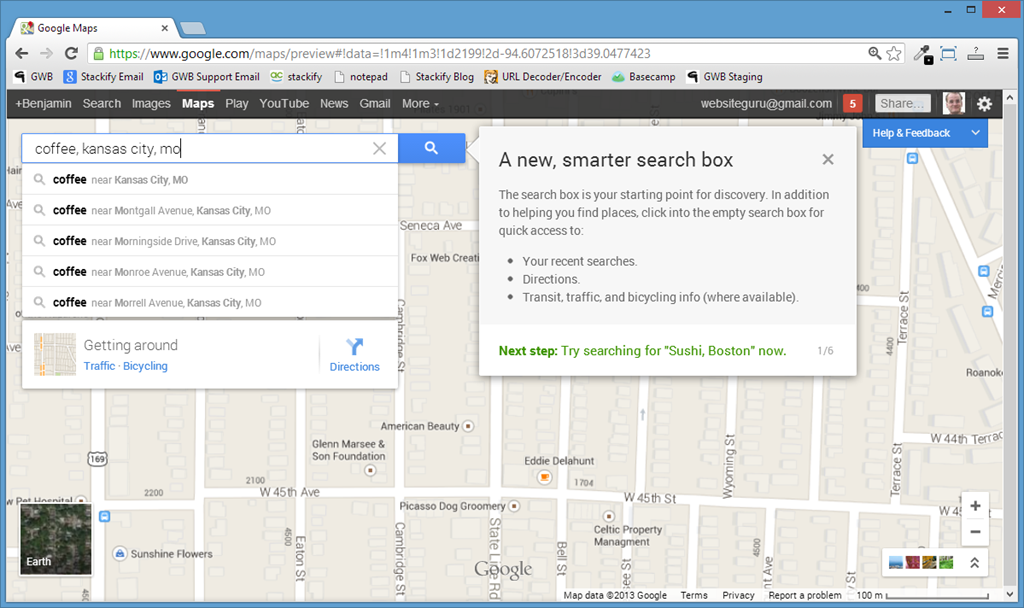Viewport: 1024px width, 608px height.
Task: Go to News in Google bar
Action: (x=334, y=103)
